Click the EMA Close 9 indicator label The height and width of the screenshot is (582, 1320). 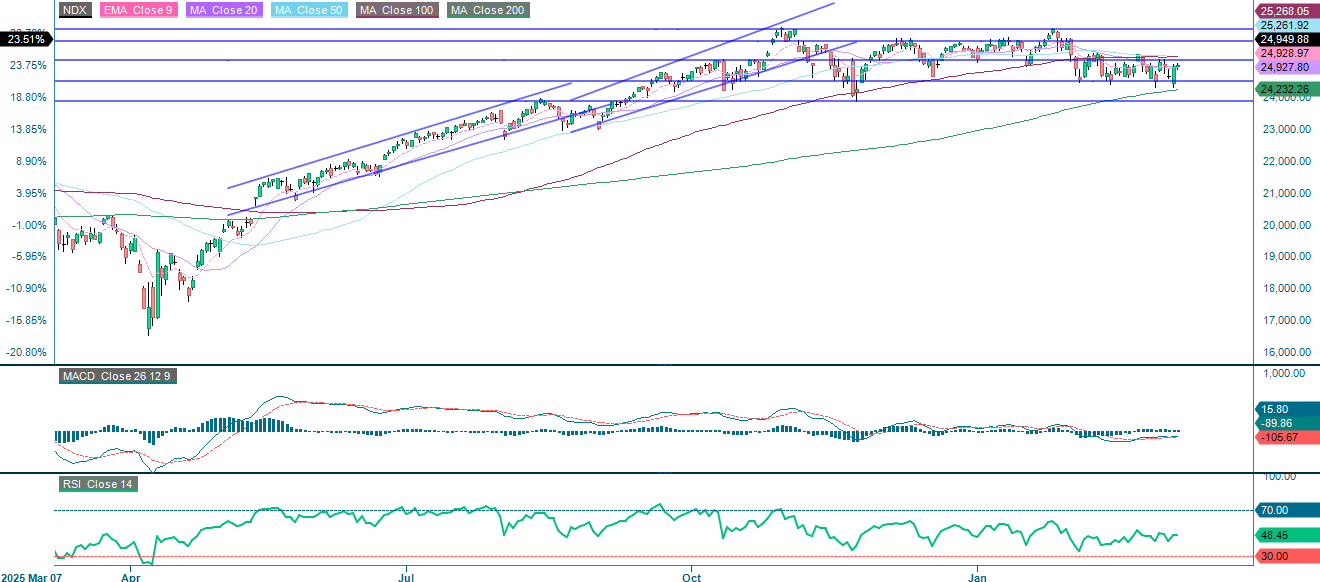[x=141, y=10]
